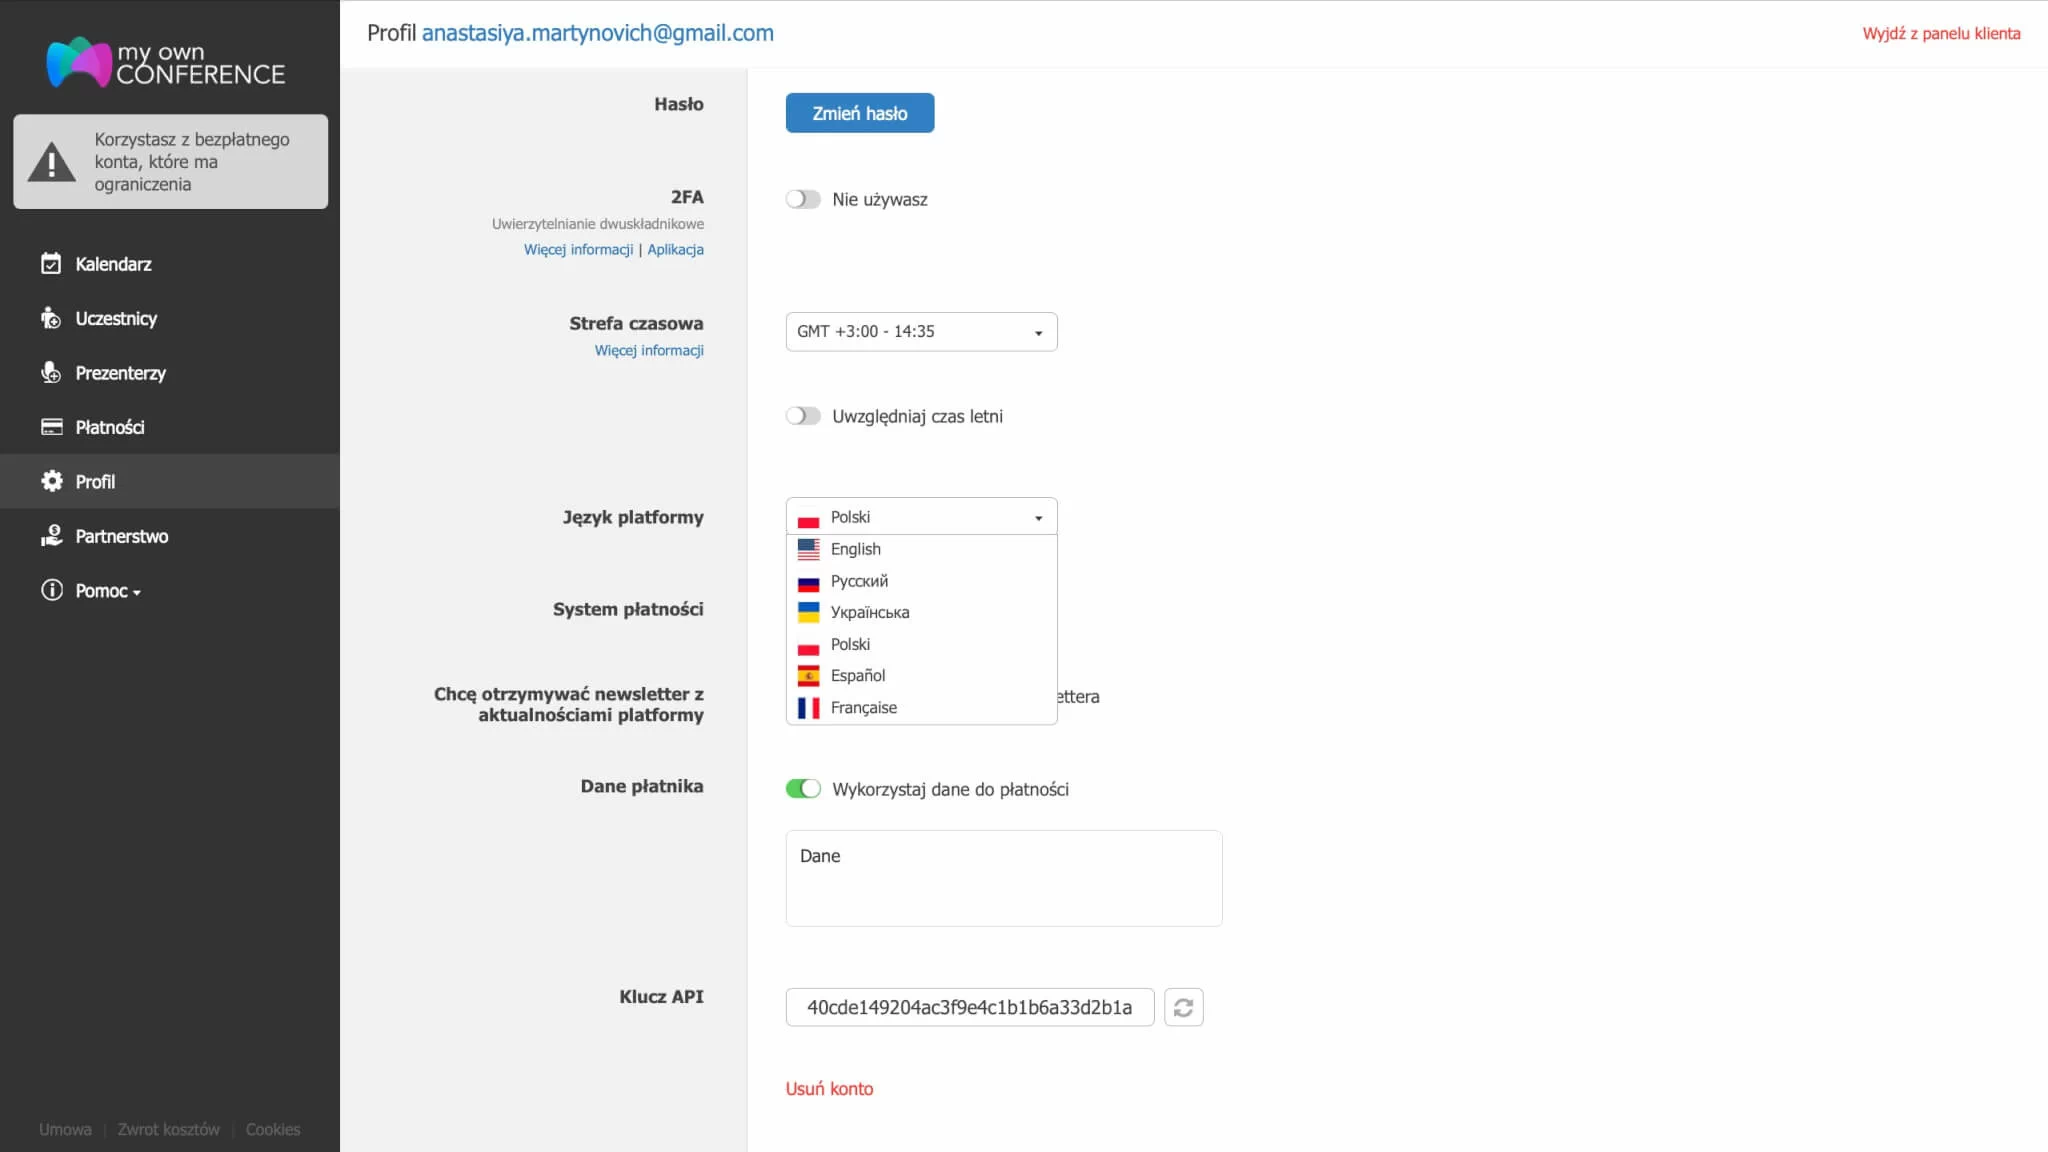This screenshot has width=2048, height=1152.
Task: Enable two-factor authentication toggle
Action: [x=803, y=198]
